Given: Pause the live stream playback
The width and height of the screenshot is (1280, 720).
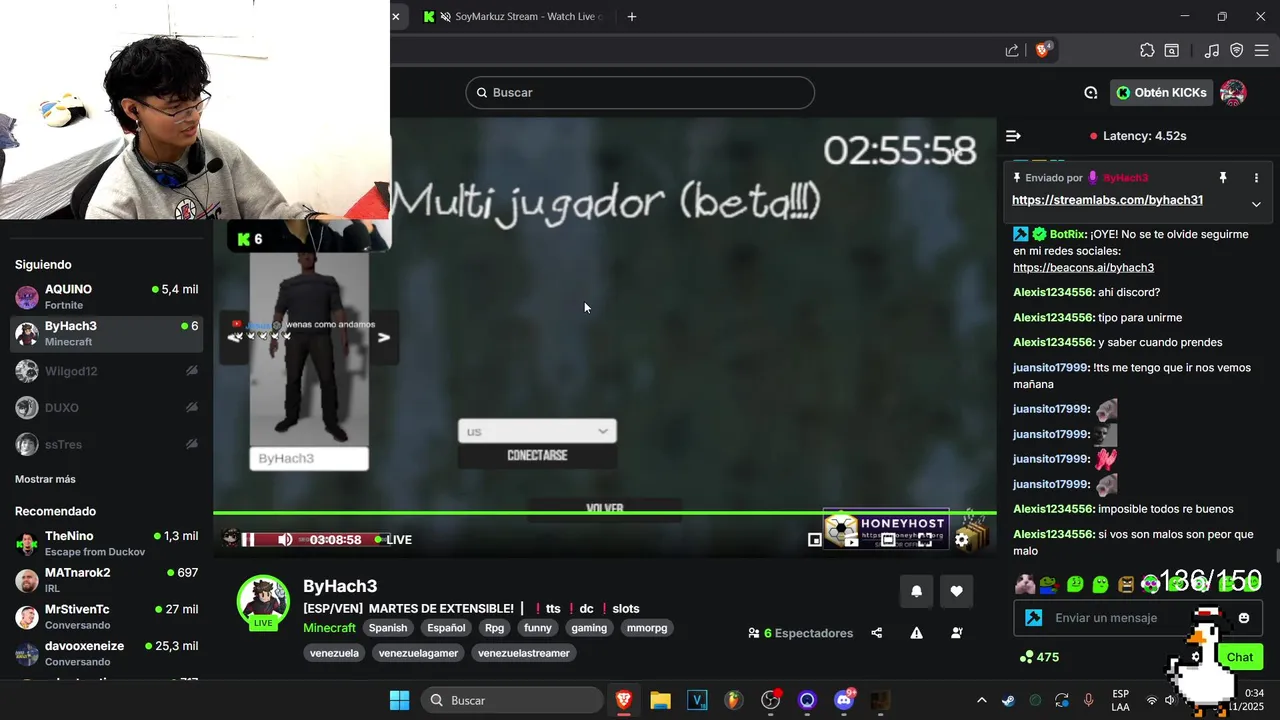Looking at the screenshot, I should (248, 540).
